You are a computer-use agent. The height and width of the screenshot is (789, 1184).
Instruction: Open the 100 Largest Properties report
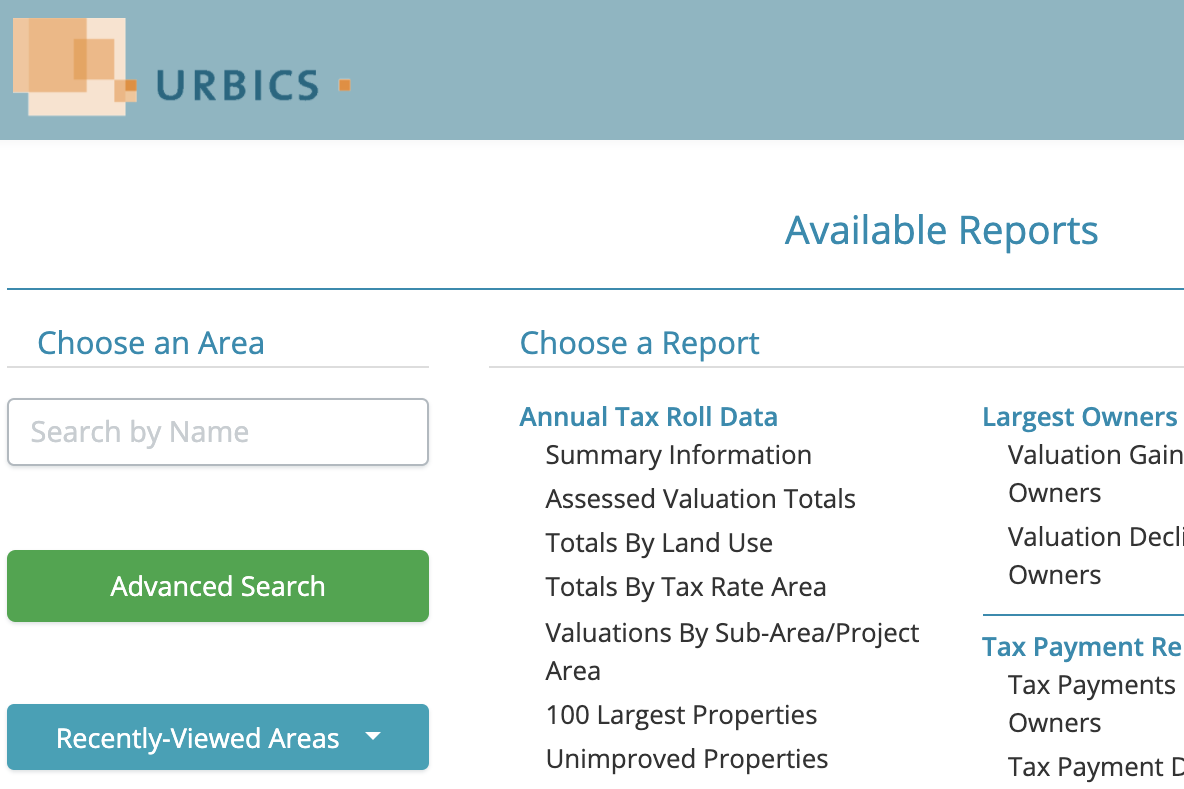click(681, 715)
